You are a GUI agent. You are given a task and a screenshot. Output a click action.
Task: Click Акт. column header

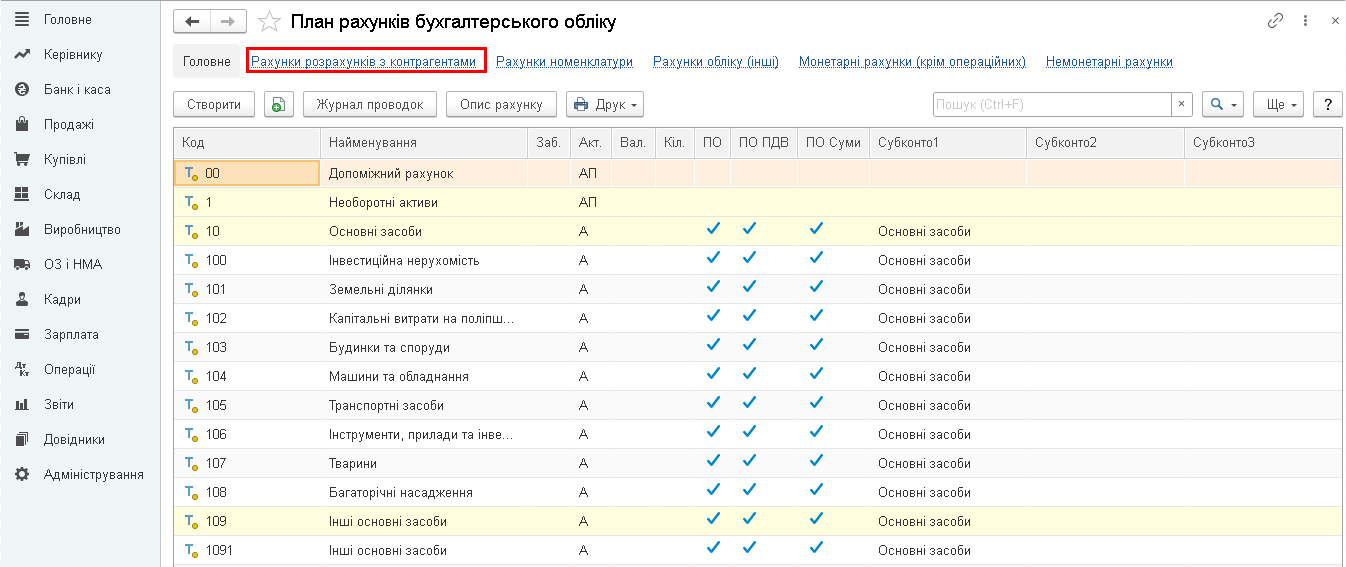[591, 143]
